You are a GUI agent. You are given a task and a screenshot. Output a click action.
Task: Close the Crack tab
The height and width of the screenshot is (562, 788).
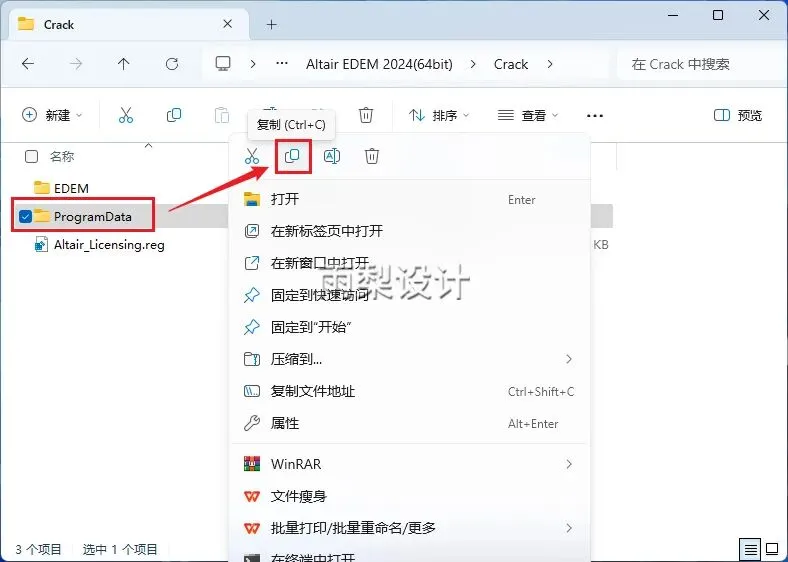pos(228,24)
